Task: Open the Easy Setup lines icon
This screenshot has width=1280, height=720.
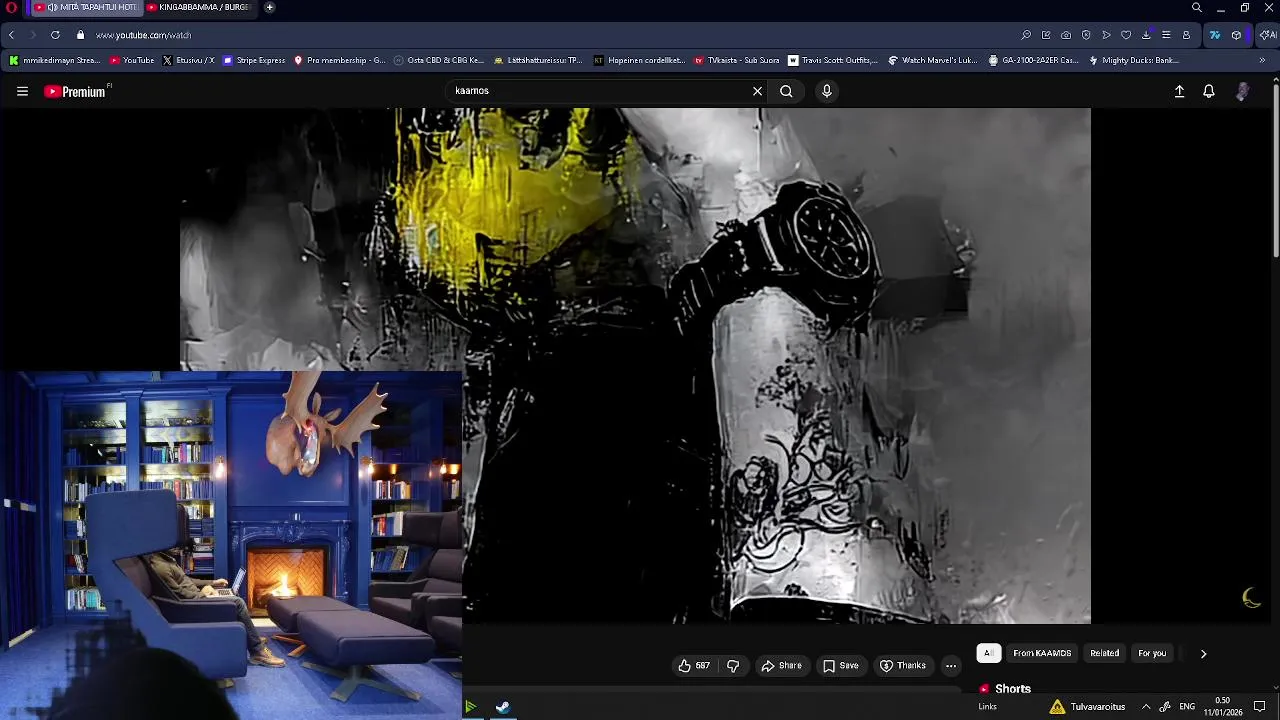Action: 1166,35
